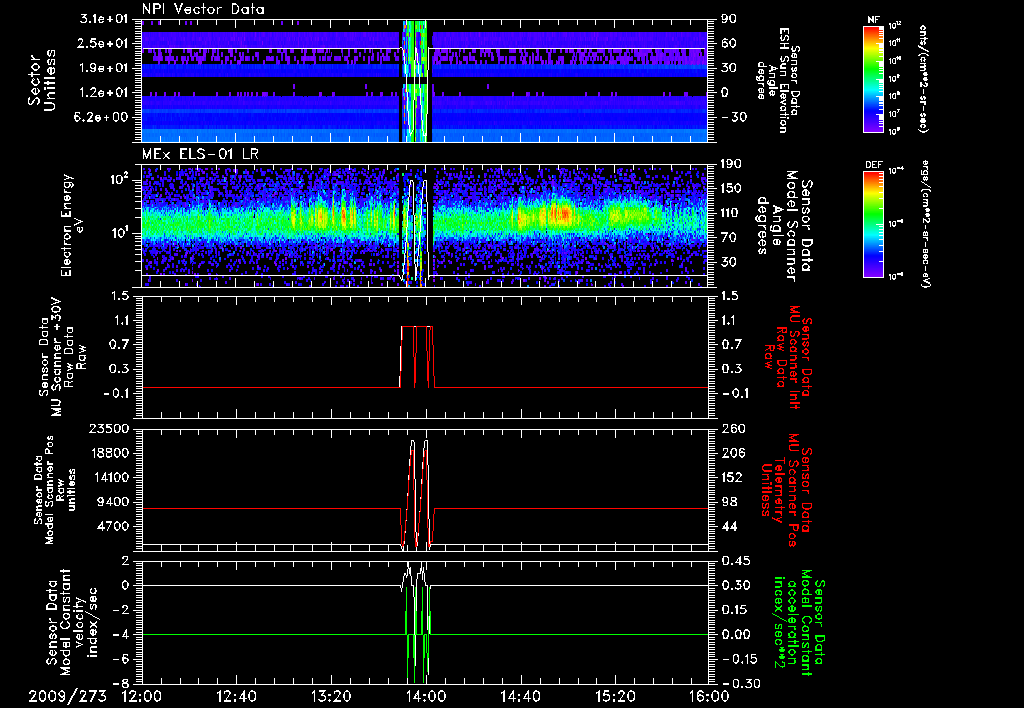The image size is (1024, 708).
Task: Click the DEF color scale bar
Action: click(x=874, y=223)
